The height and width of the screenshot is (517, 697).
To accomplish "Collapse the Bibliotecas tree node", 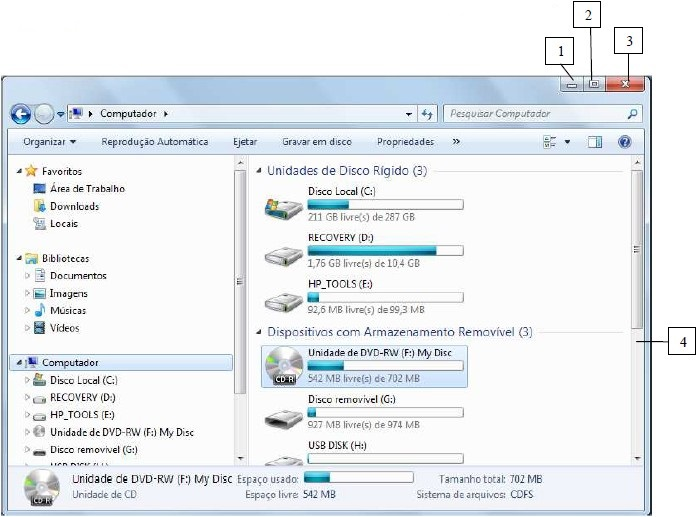I will tap(19, 258).
